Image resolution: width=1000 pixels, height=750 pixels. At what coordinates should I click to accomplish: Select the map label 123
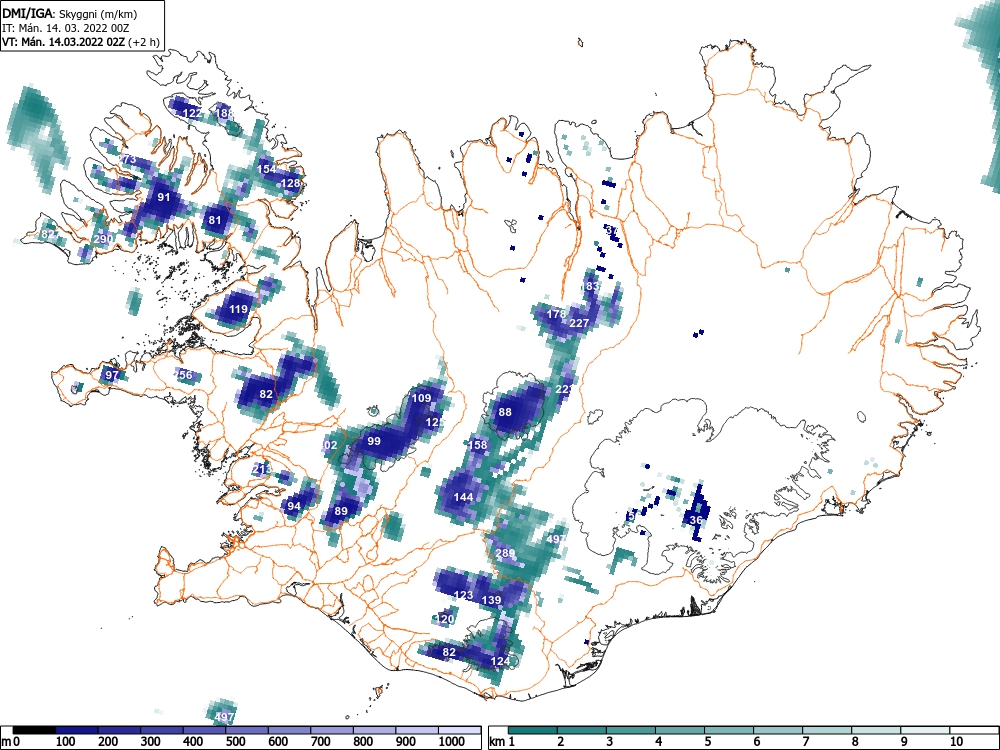(x=464, y=596)
